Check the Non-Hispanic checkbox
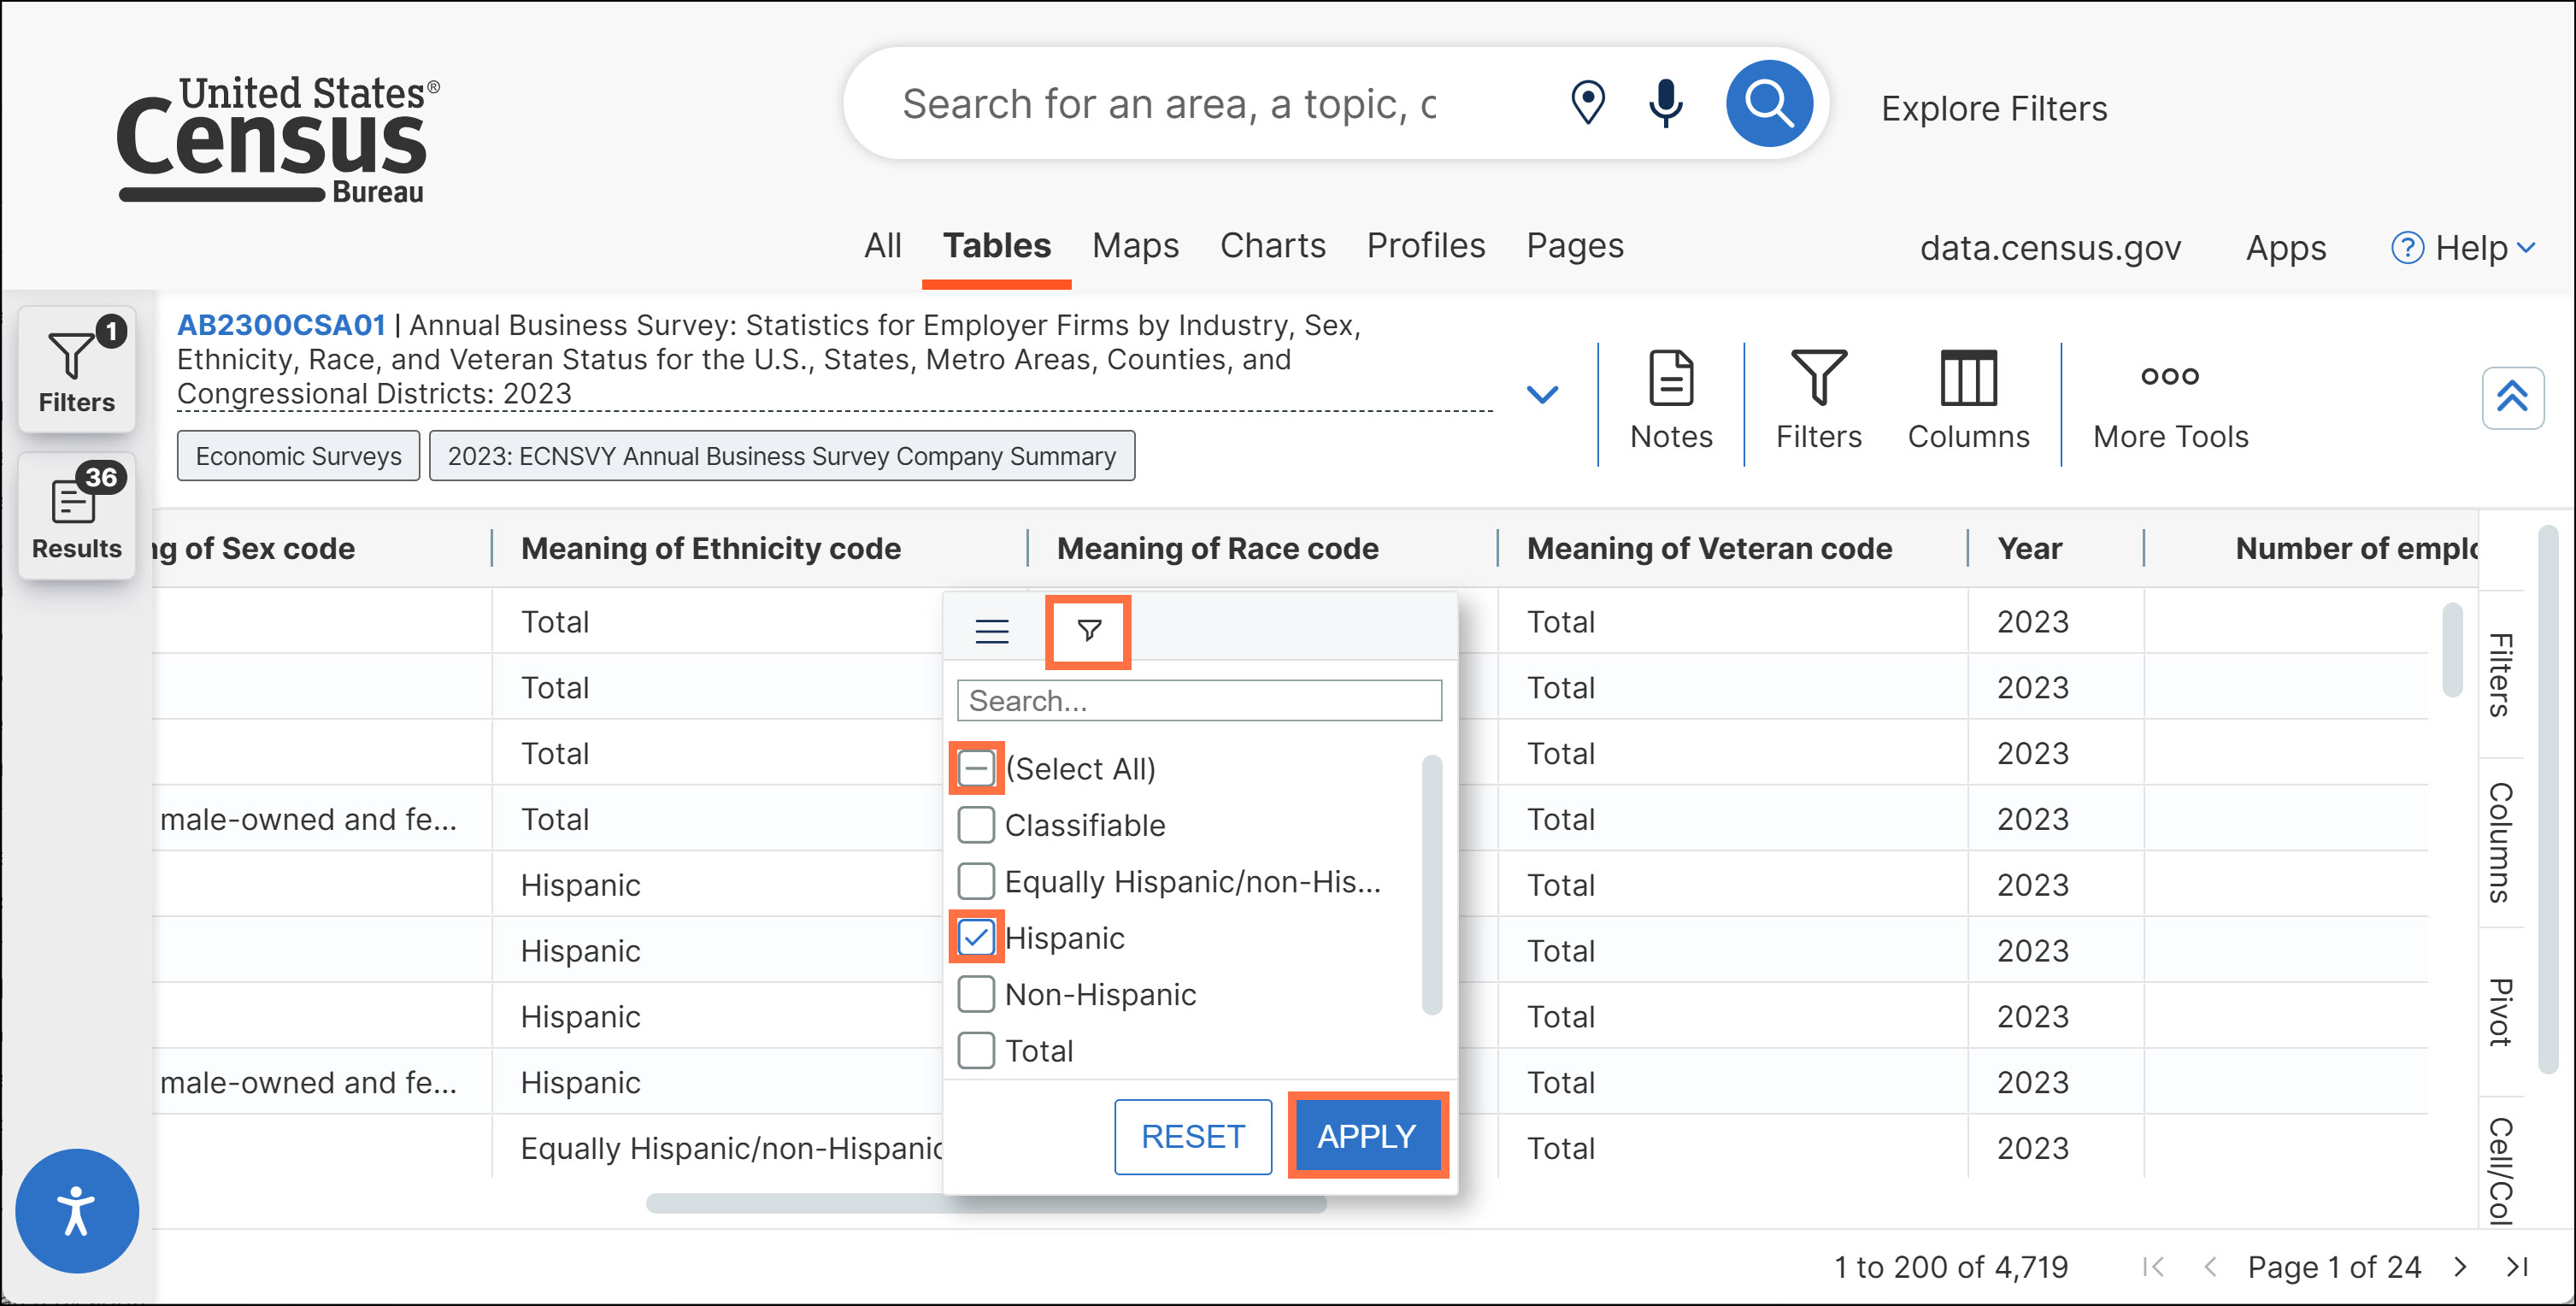The height and width of the screenshot is (1306, 2576). (x=975, y=994)
